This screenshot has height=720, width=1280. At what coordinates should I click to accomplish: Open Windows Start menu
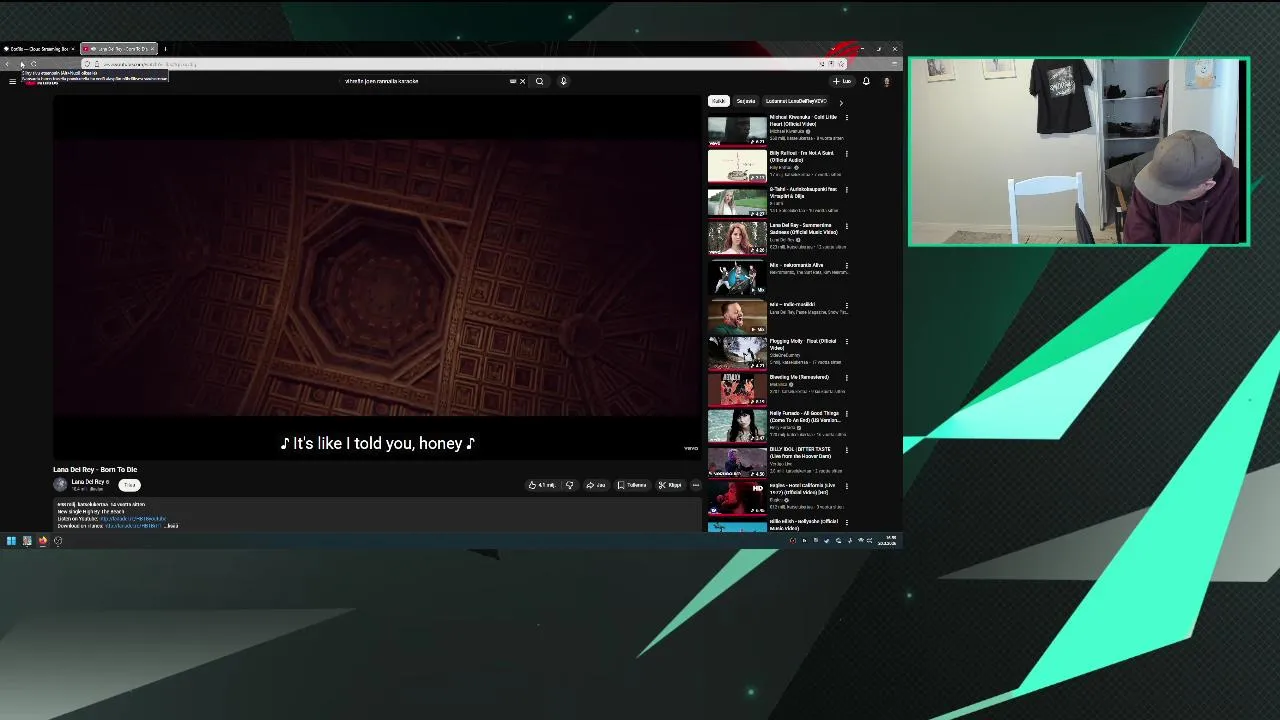(x=11, y=541)
